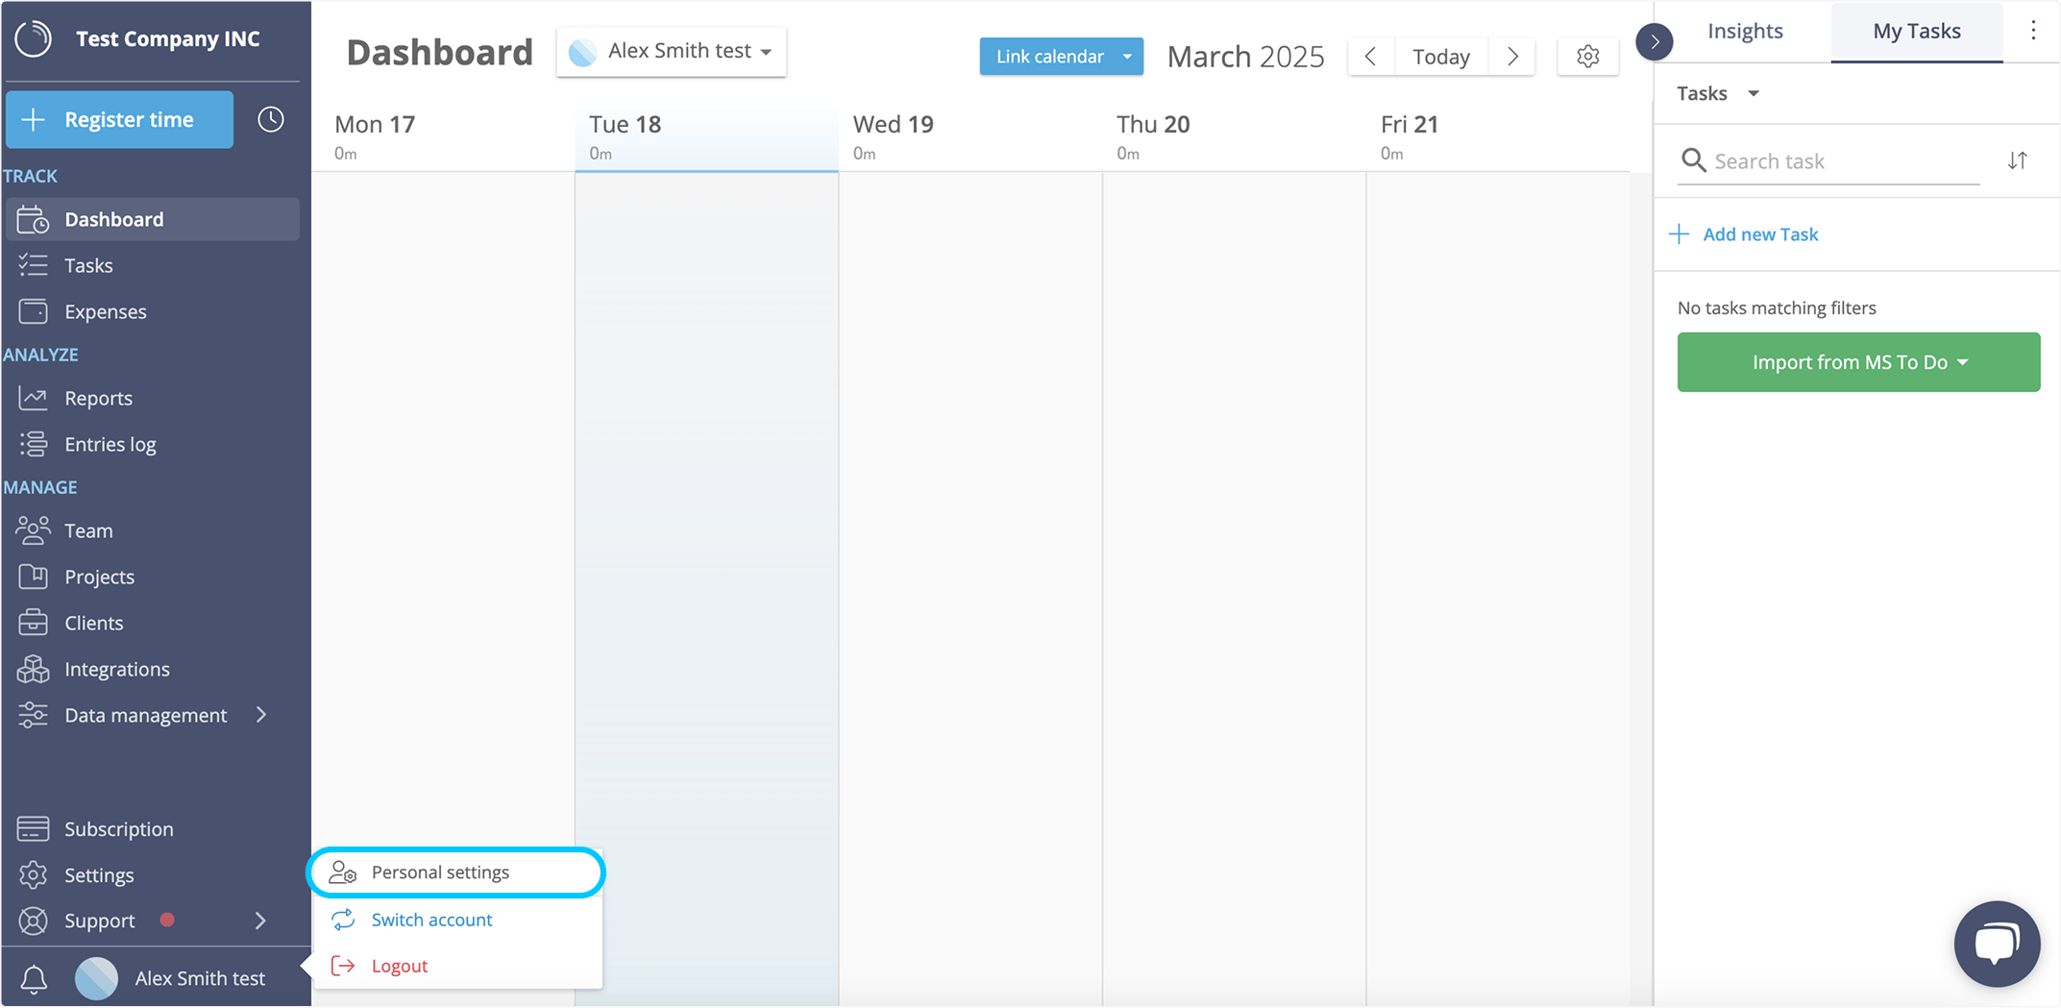This screenshot has width=2061, height=1008.
Task: Open dashboard settings gear
Action: tap(1587, 56)
